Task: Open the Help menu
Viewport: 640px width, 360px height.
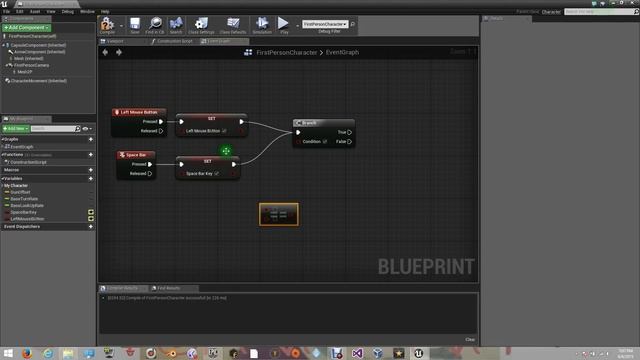Action: [105, 11]
